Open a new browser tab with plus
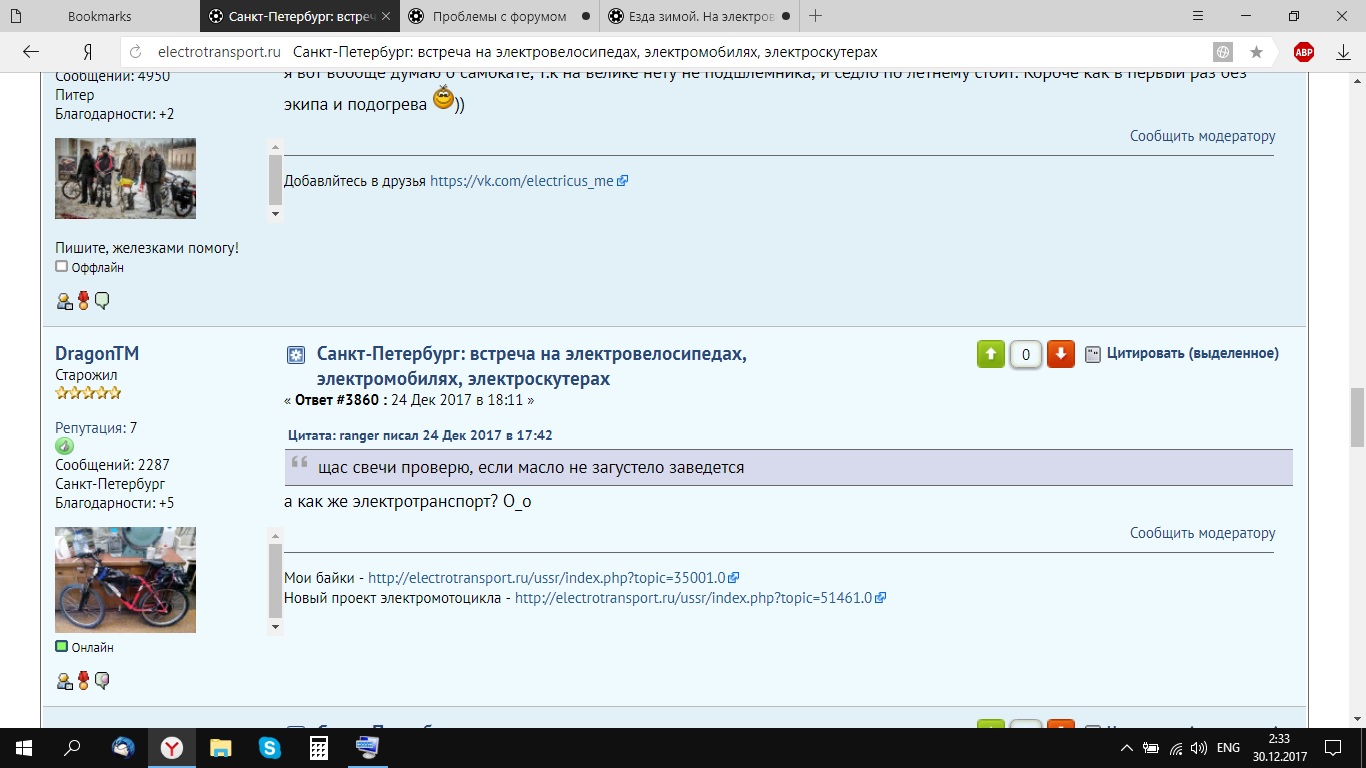 tap(816, 16)
